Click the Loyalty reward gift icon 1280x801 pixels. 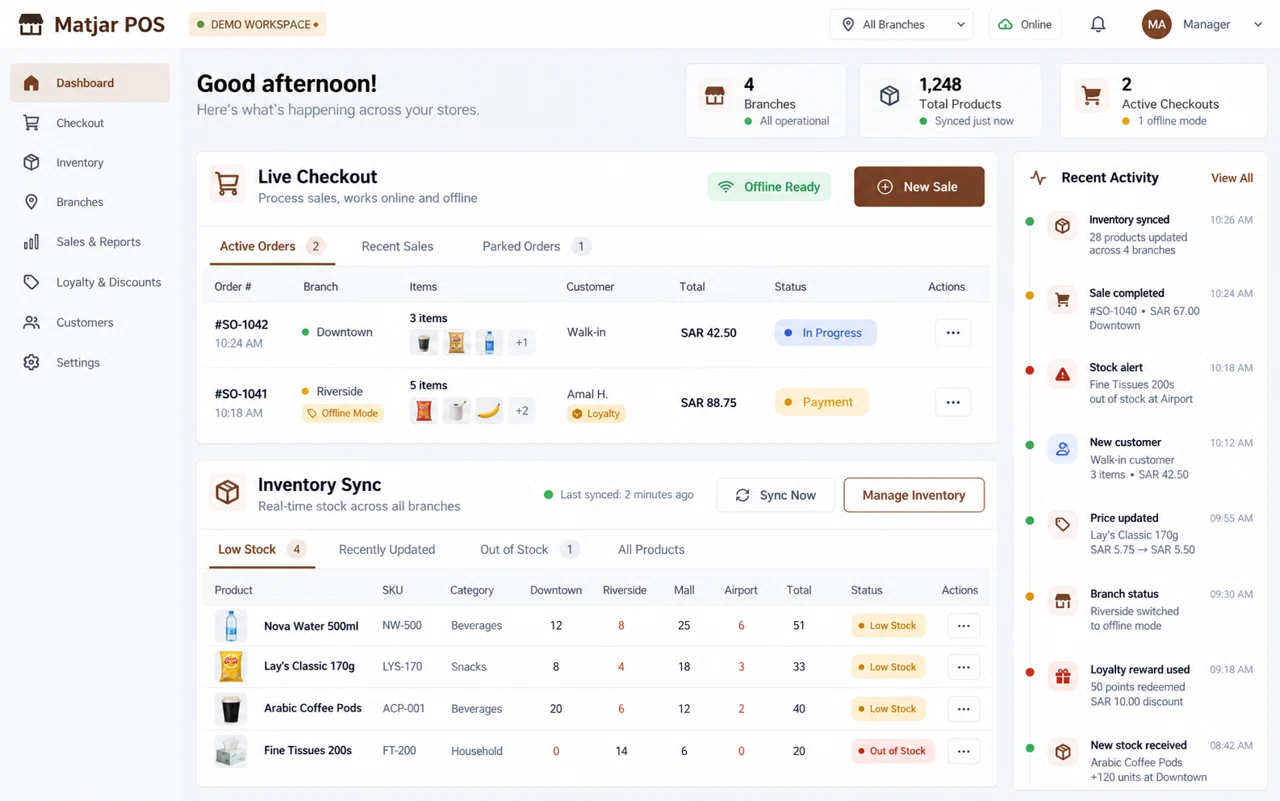pos(1062,677)
